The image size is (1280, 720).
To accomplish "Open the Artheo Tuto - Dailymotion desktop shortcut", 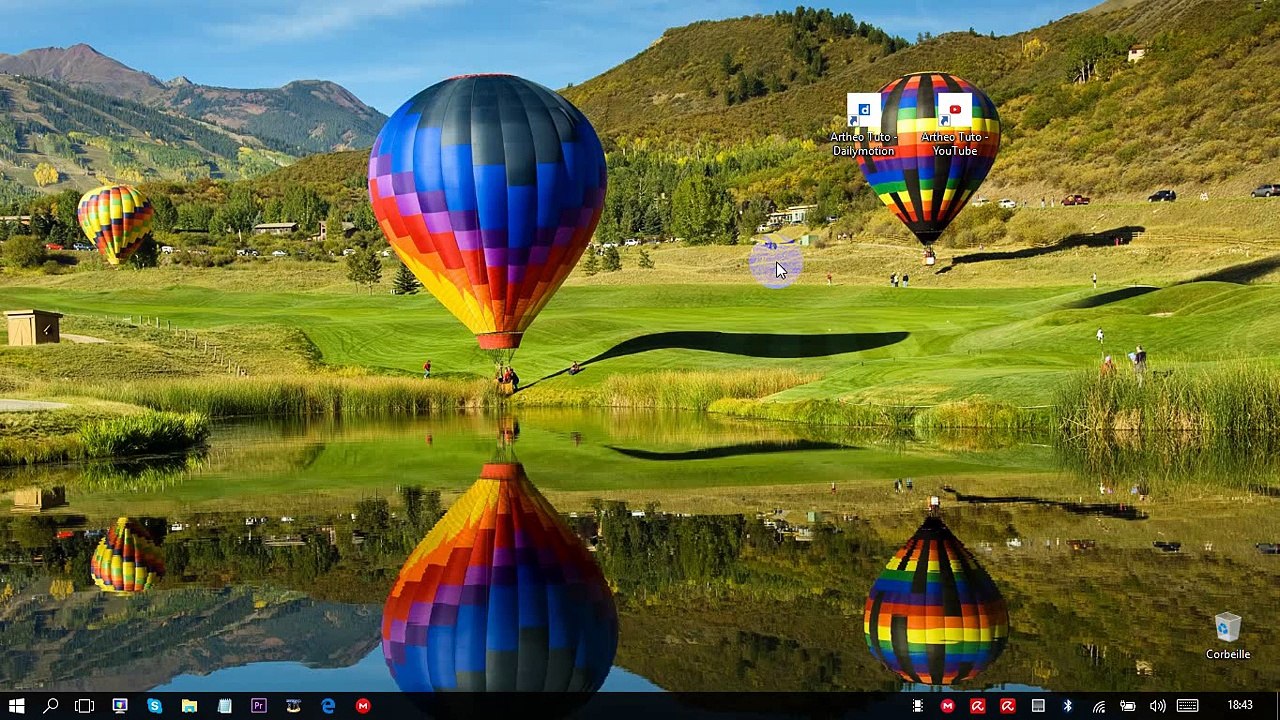I will [x=864, y=126].
